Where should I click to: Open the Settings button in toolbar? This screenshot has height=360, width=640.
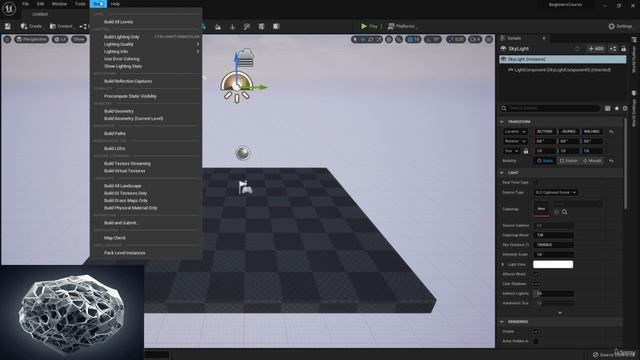[620, 27]
